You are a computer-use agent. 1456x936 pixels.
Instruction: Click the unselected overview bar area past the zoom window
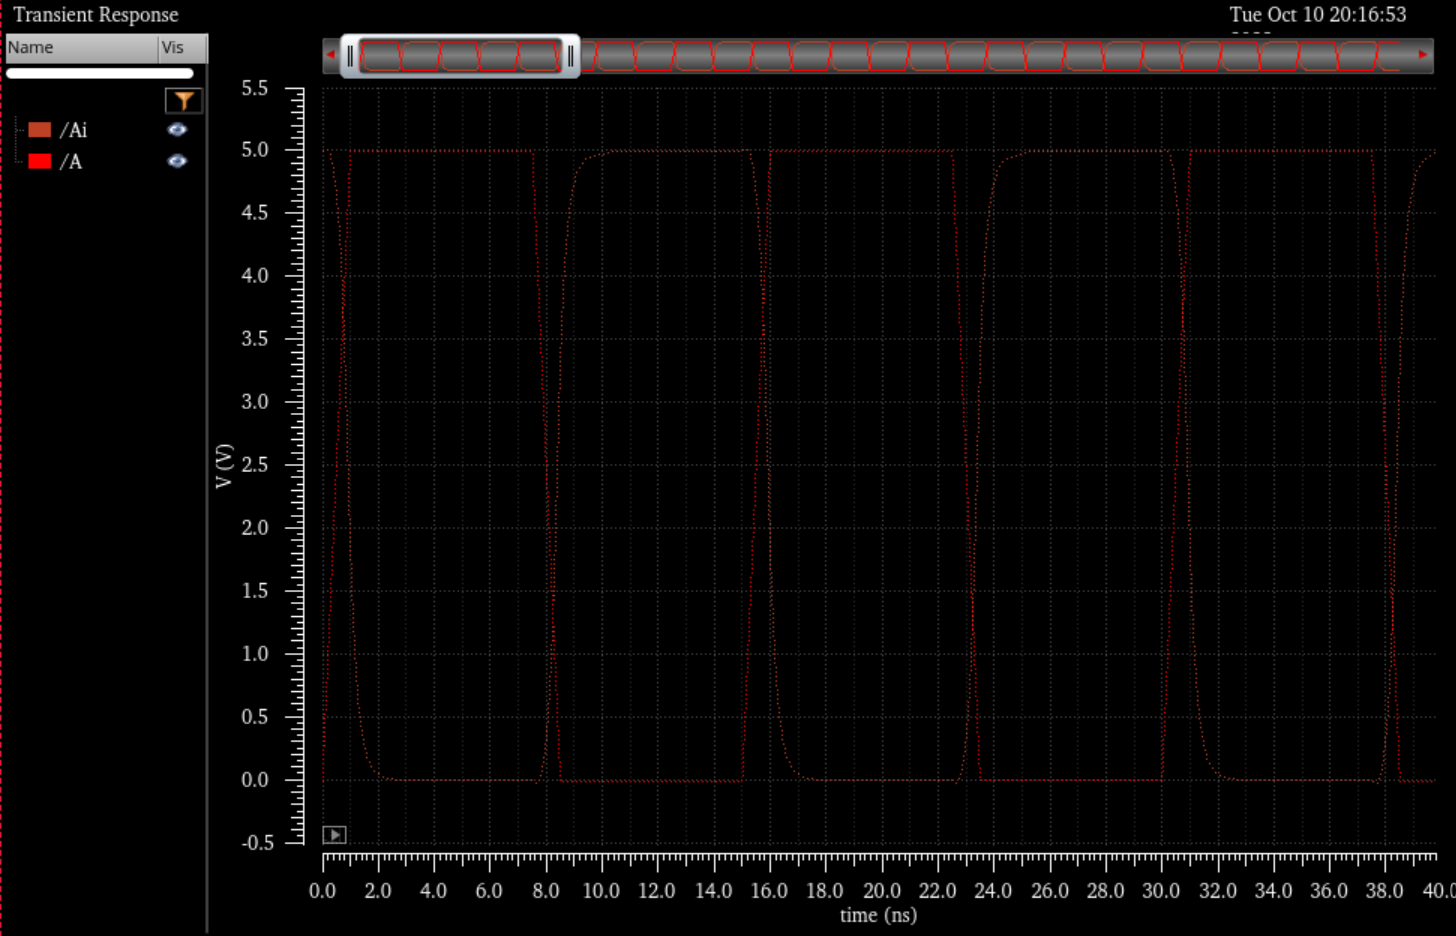coord(1000,56)
